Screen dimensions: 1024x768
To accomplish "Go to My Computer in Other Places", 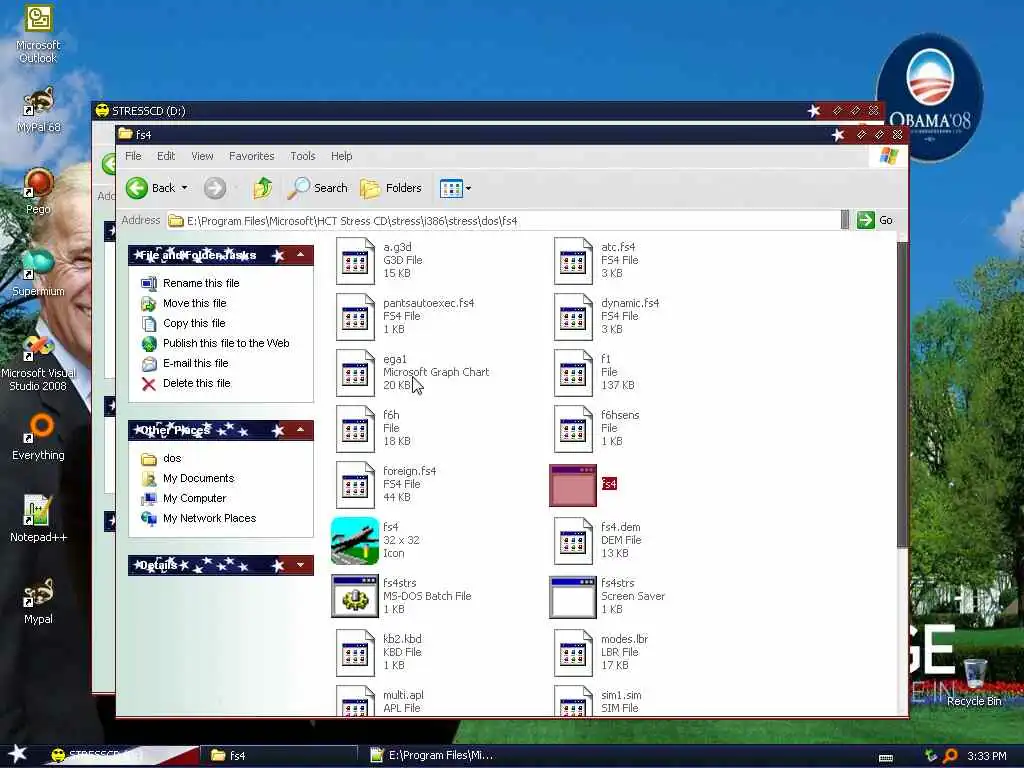I will point(195,498).
